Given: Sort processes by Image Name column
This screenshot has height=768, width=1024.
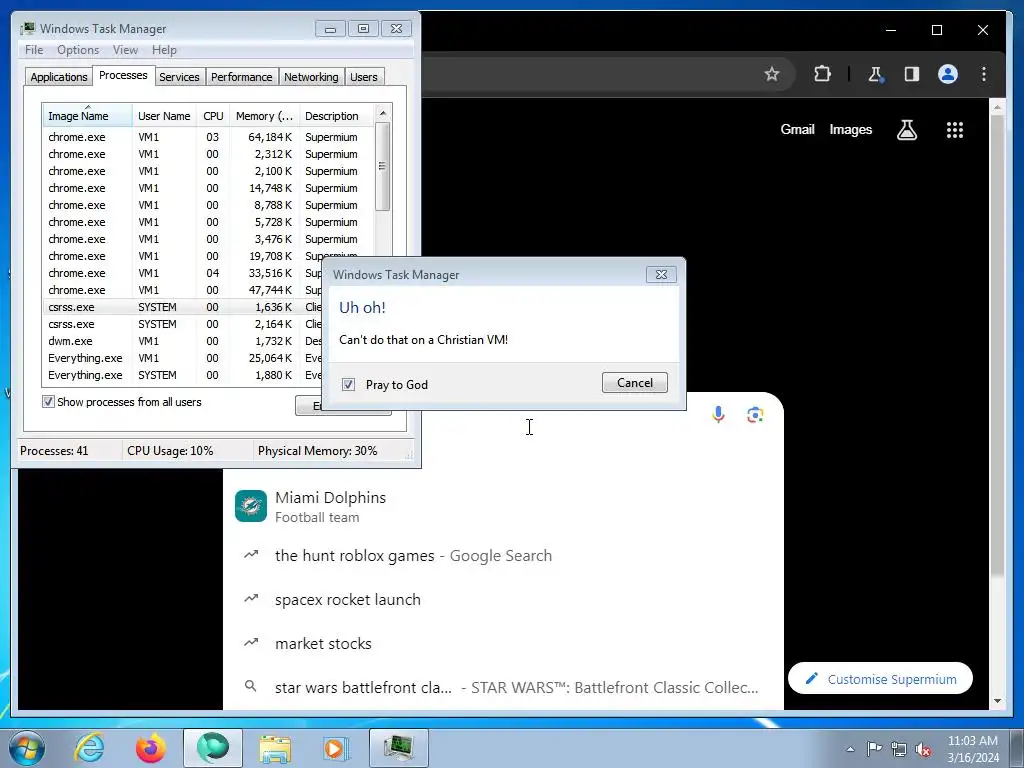Looking at the screenshot, I should pos(87,116).
